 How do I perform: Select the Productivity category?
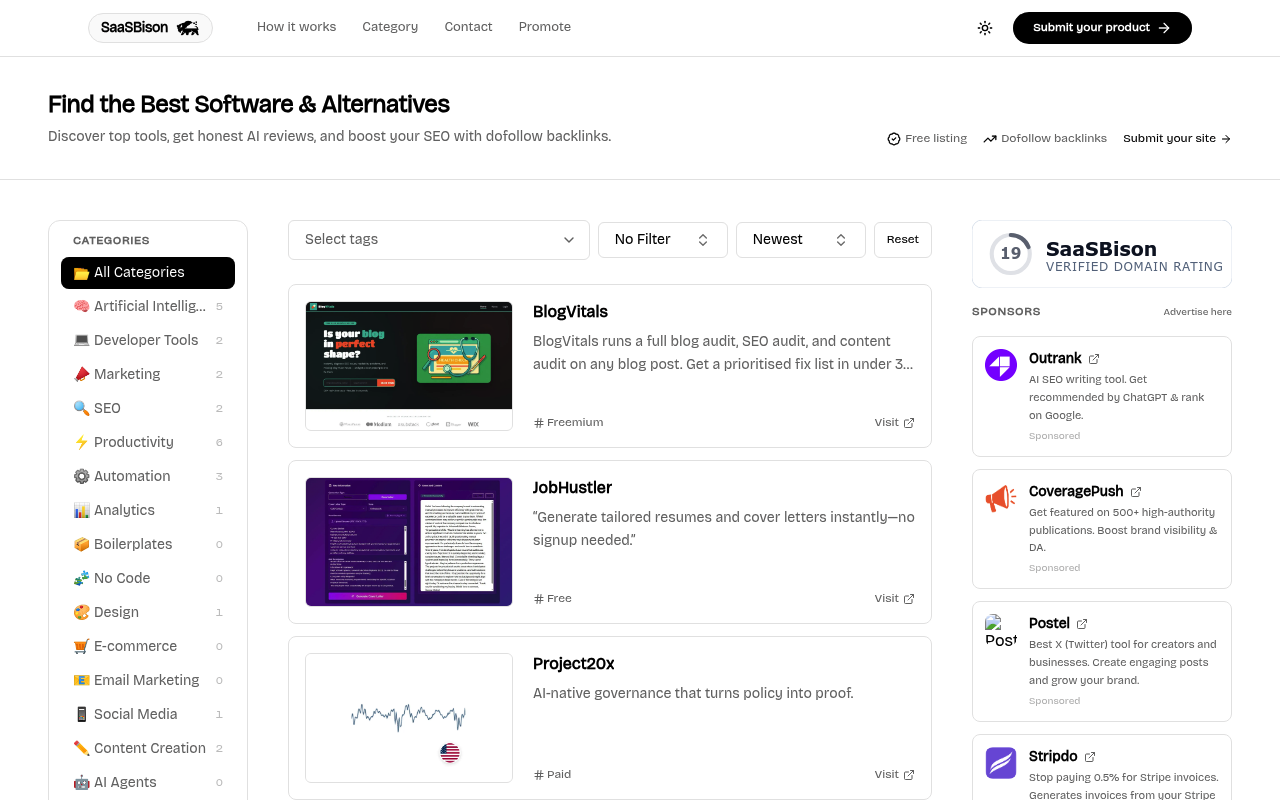[148, 442]
